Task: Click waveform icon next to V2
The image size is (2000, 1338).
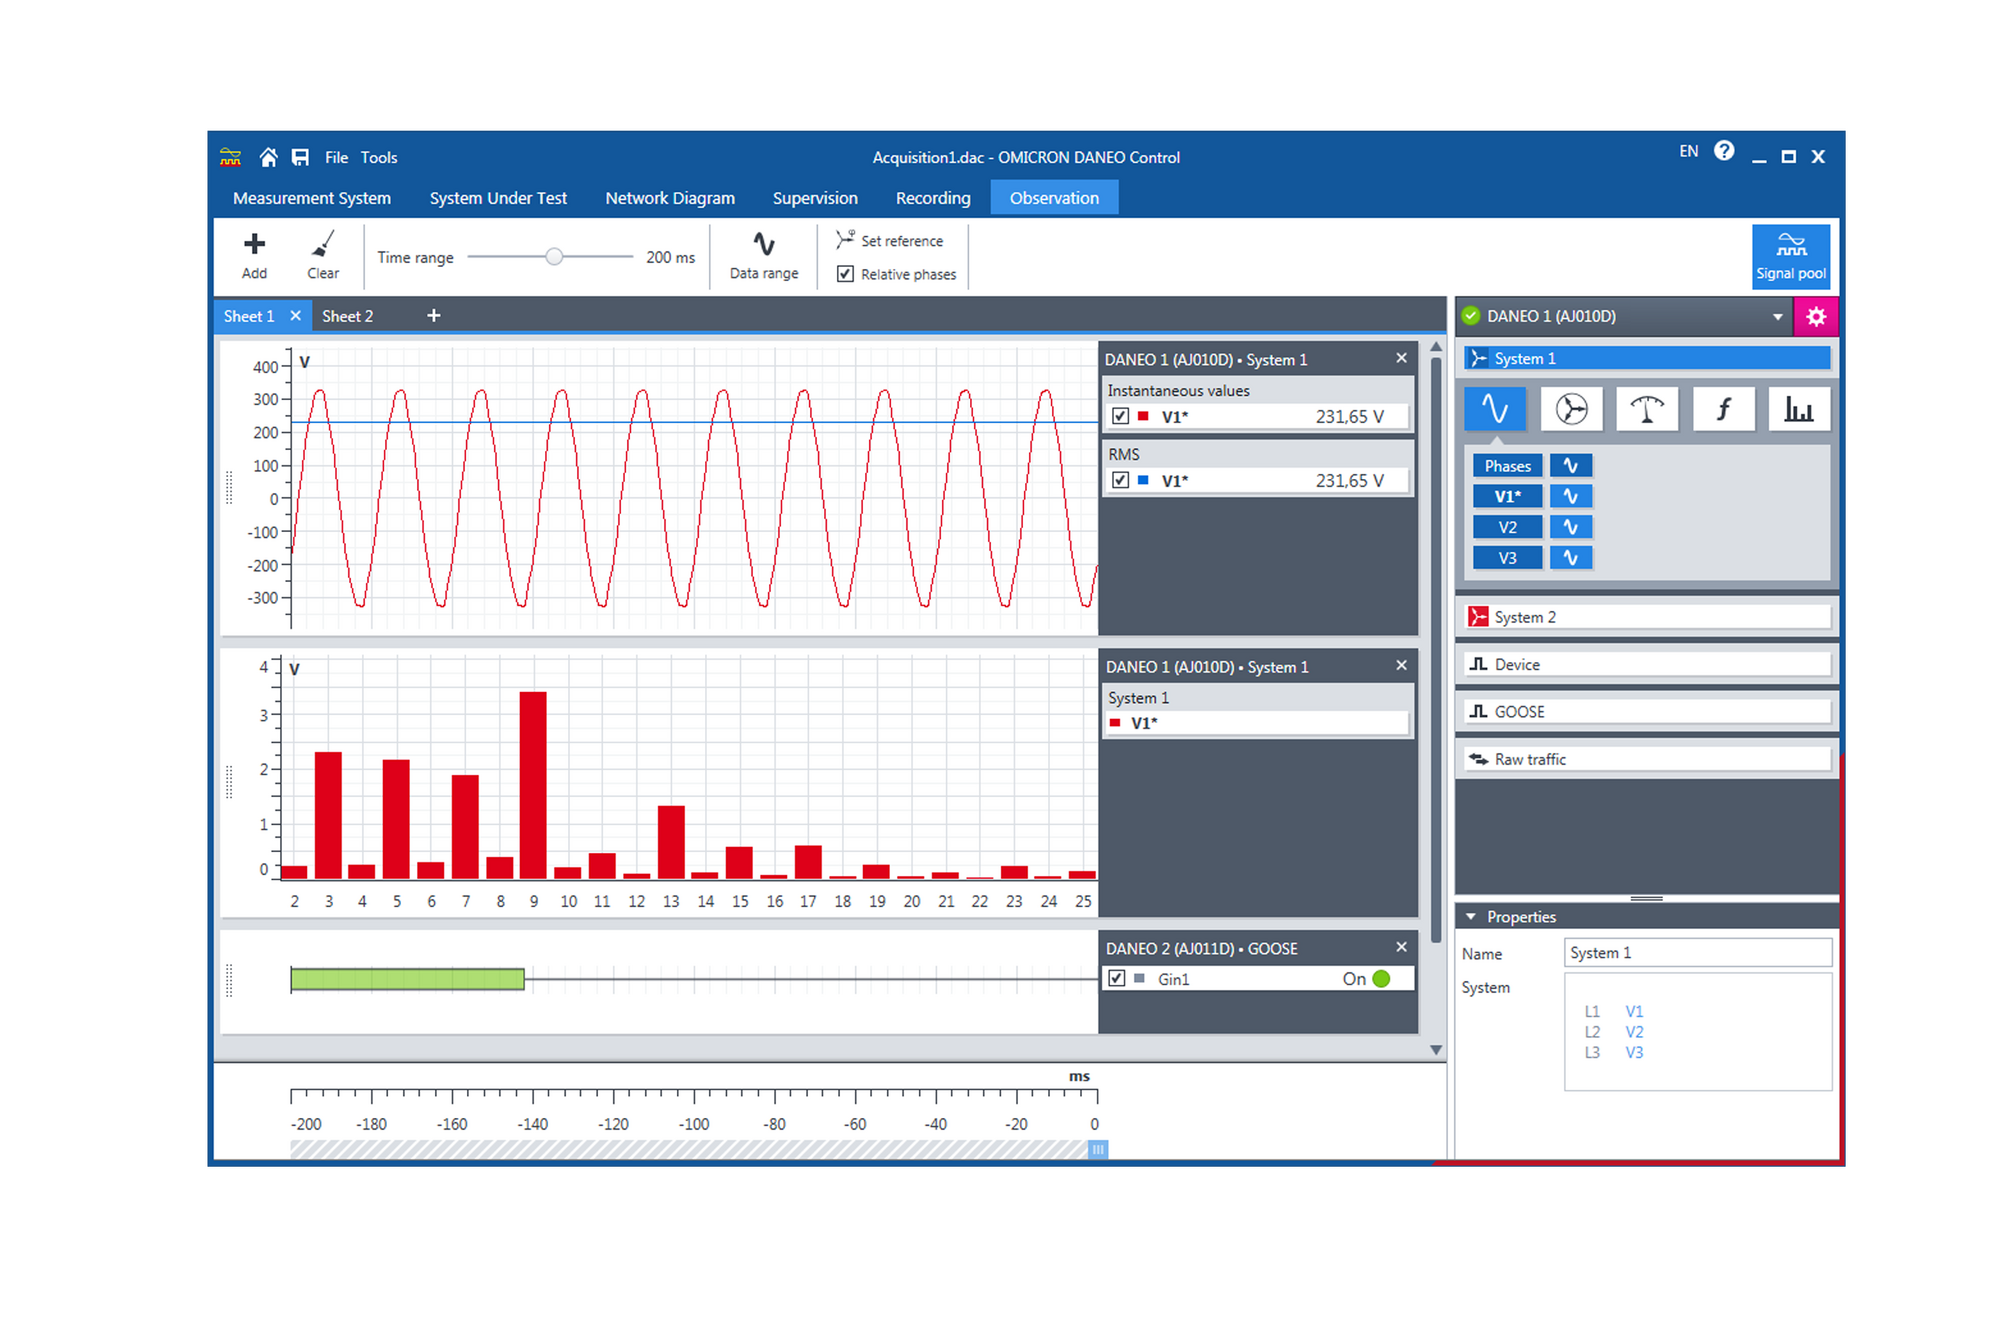Action: (1571, 527)
